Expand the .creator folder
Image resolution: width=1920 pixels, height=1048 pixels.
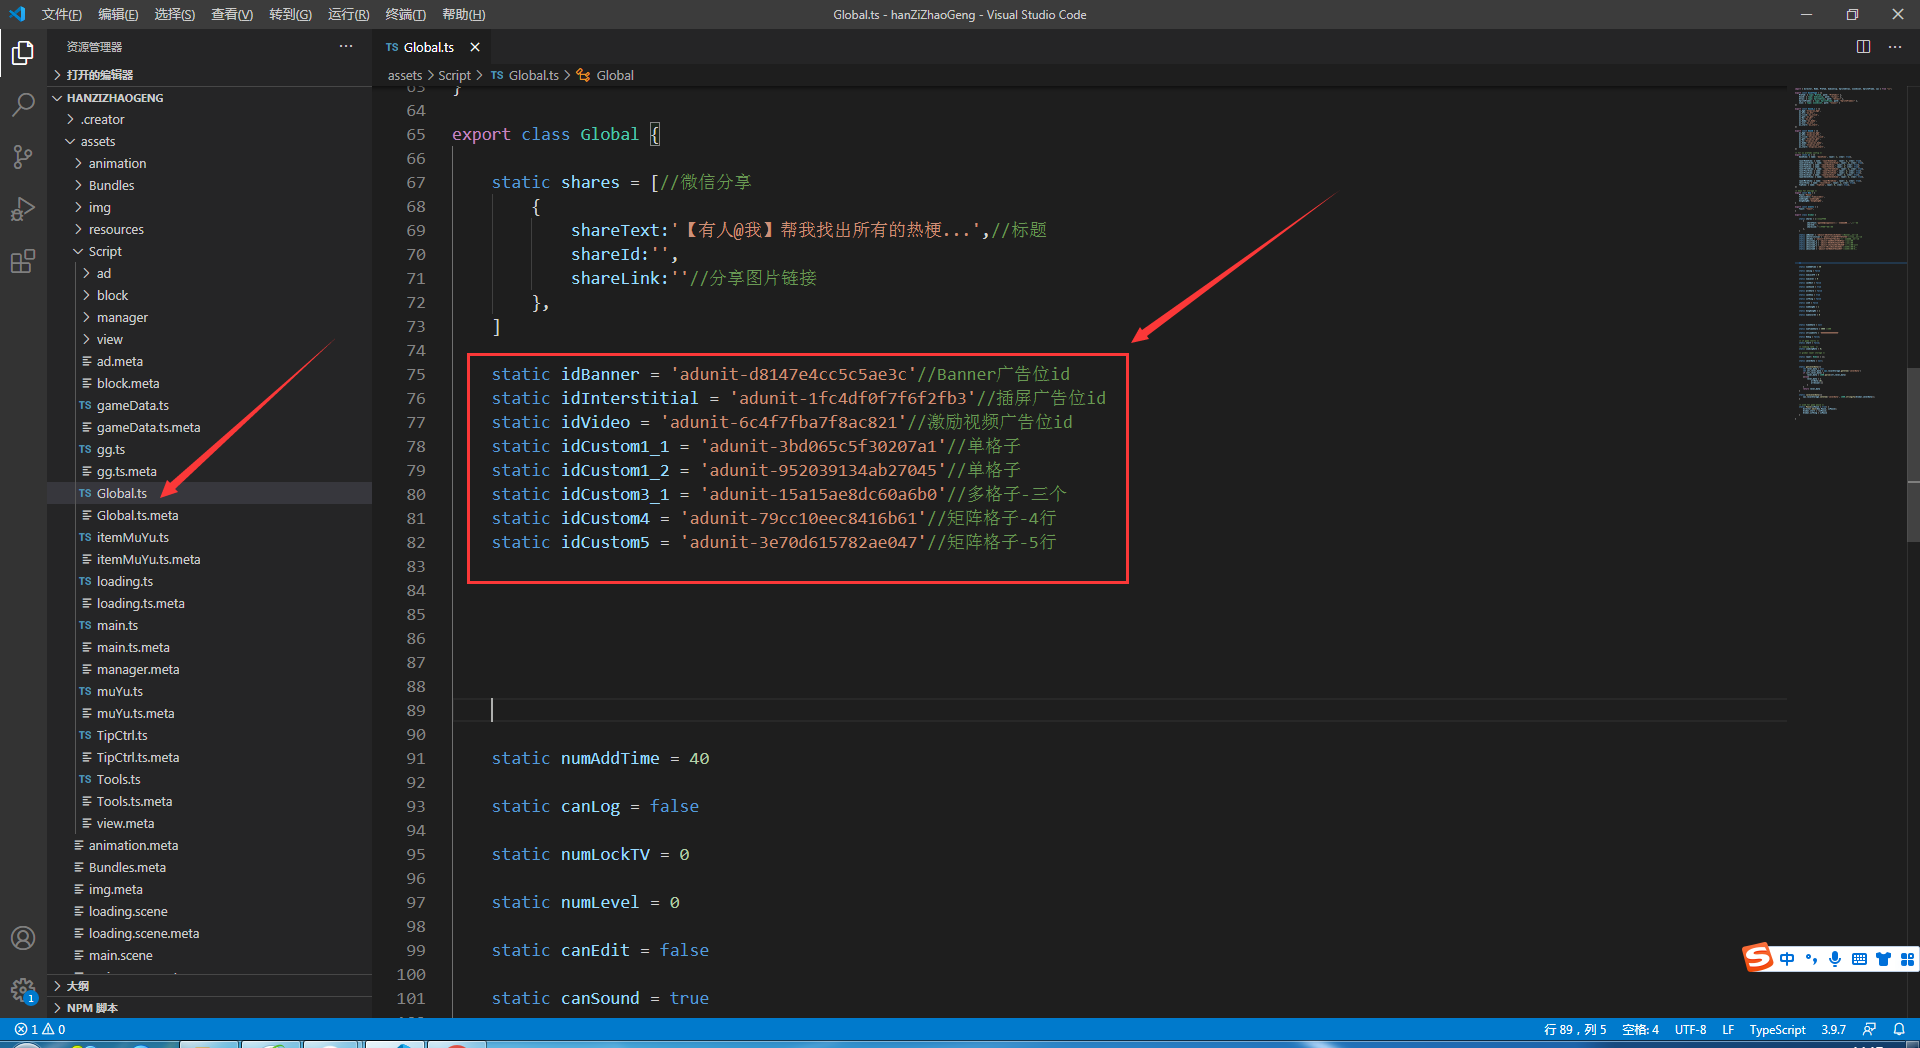tap(210, 119)
